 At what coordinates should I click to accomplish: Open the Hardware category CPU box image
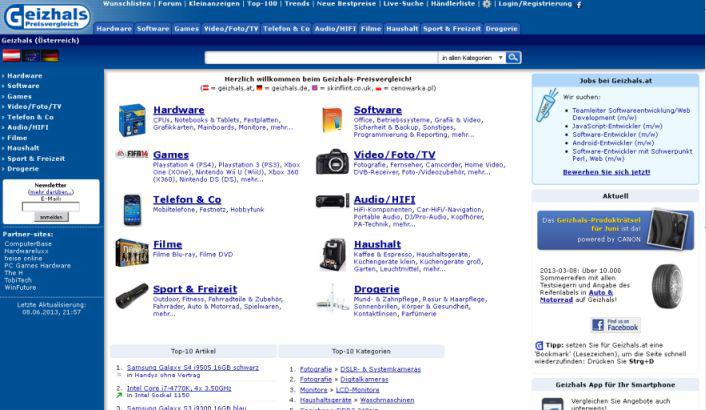pos(132,120)
